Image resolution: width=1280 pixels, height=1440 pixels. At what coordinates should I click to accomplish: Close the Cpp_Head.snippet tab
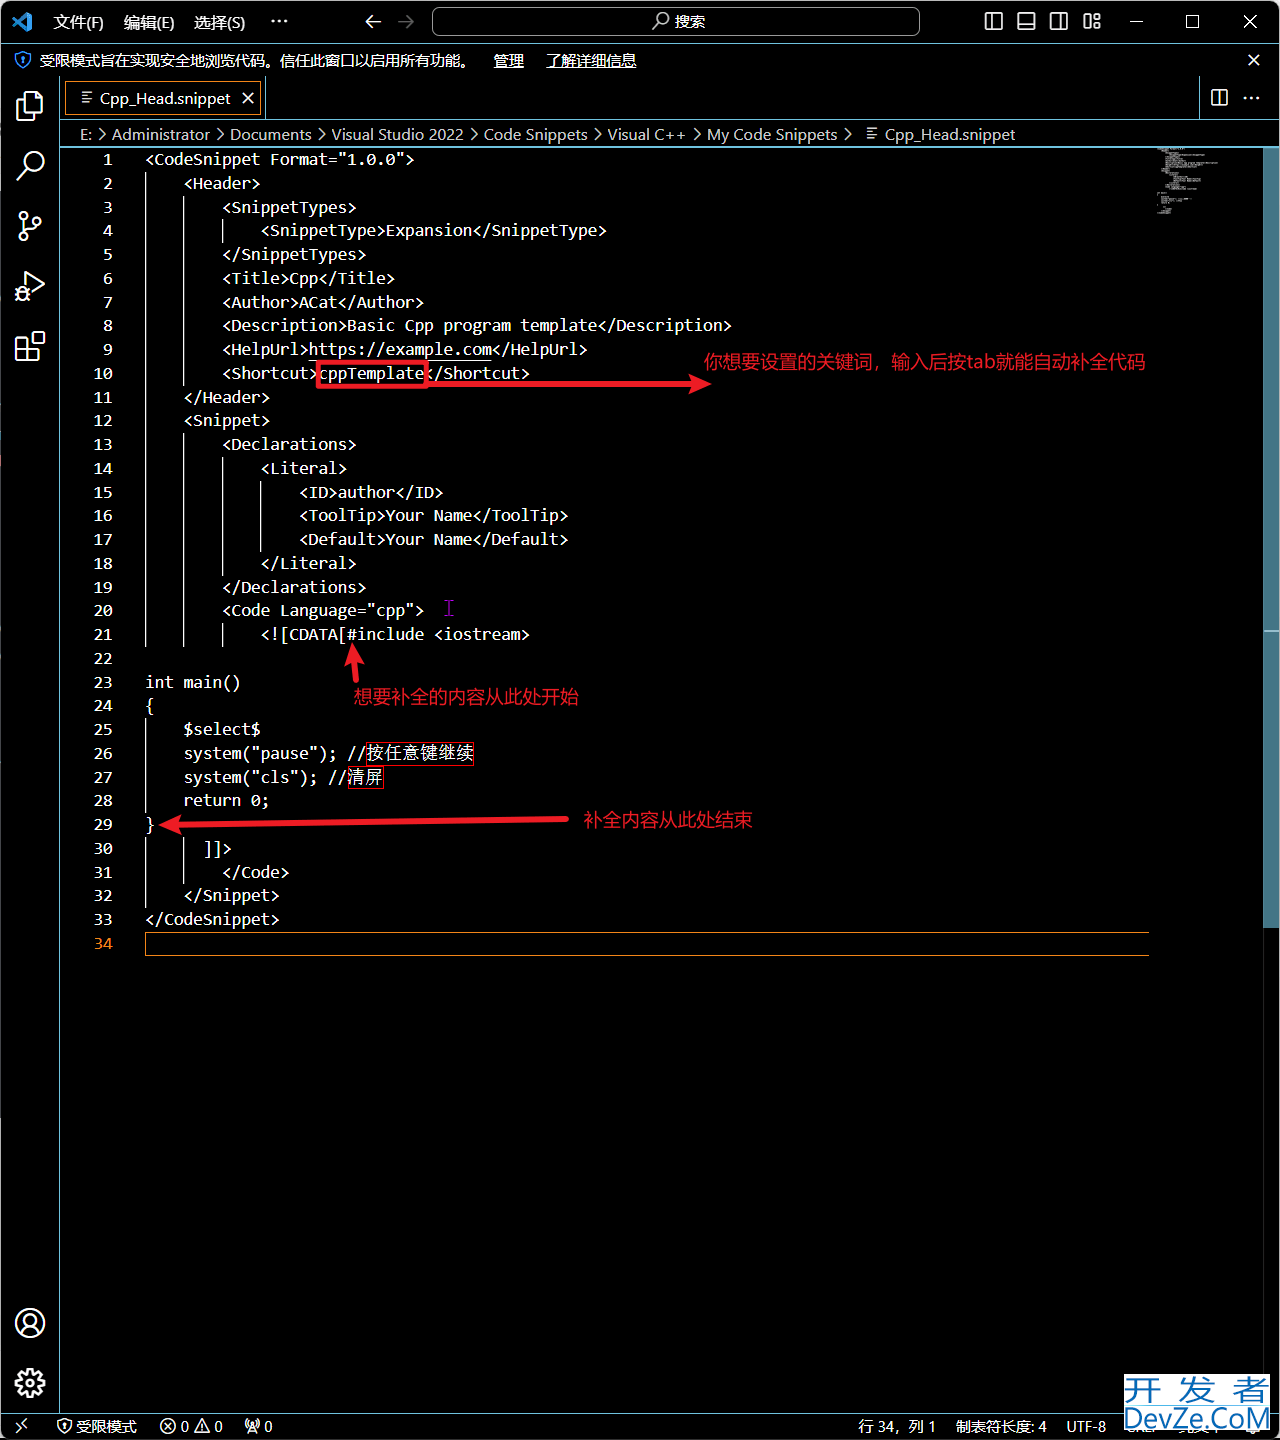coord(248,98)
